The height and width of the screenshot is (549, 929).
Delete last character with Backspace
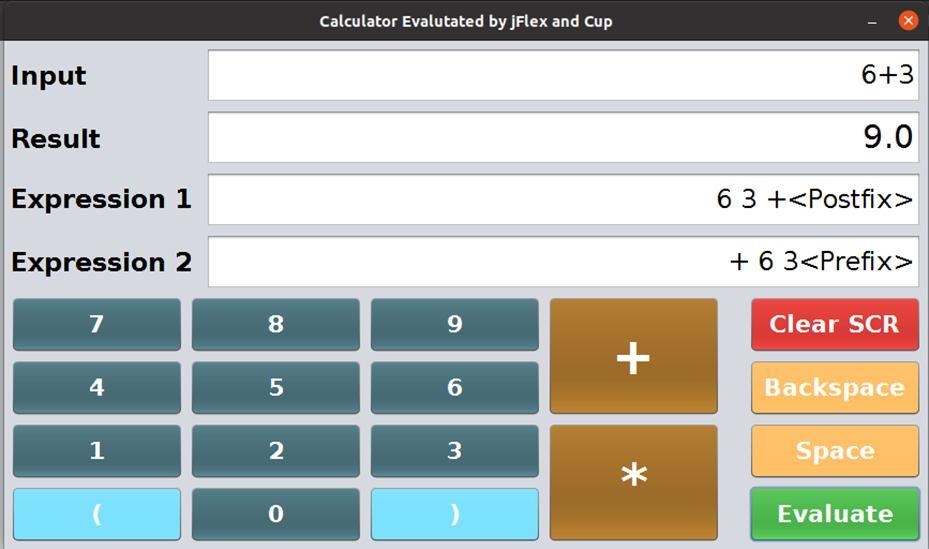[834, 387]
